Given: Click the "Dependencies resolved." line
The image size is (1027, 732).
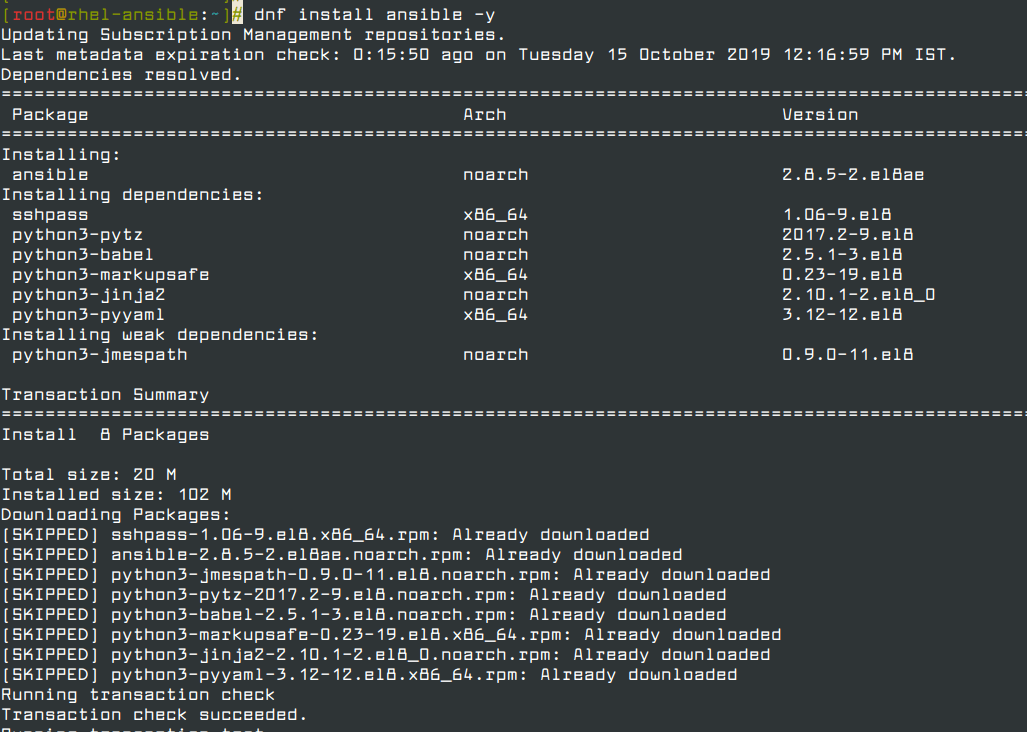Looking at the screenshot, I should [x=121, y=74].
